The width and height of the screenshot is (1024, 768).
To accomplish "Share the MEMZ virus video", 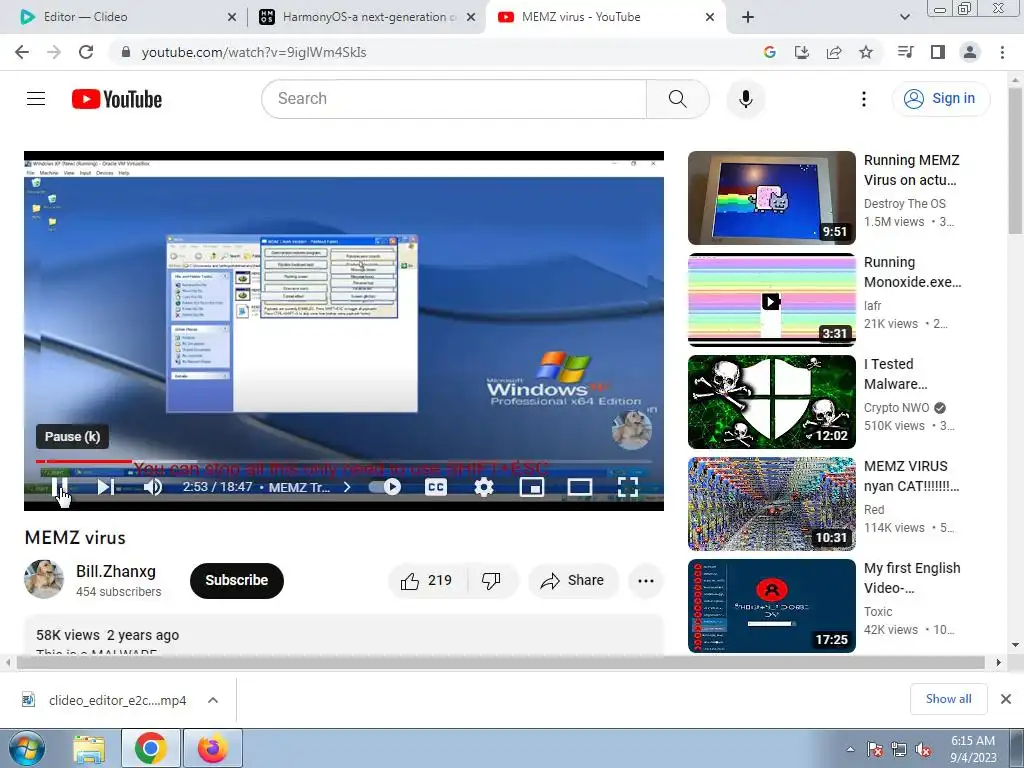I will [x=573, y=581].
